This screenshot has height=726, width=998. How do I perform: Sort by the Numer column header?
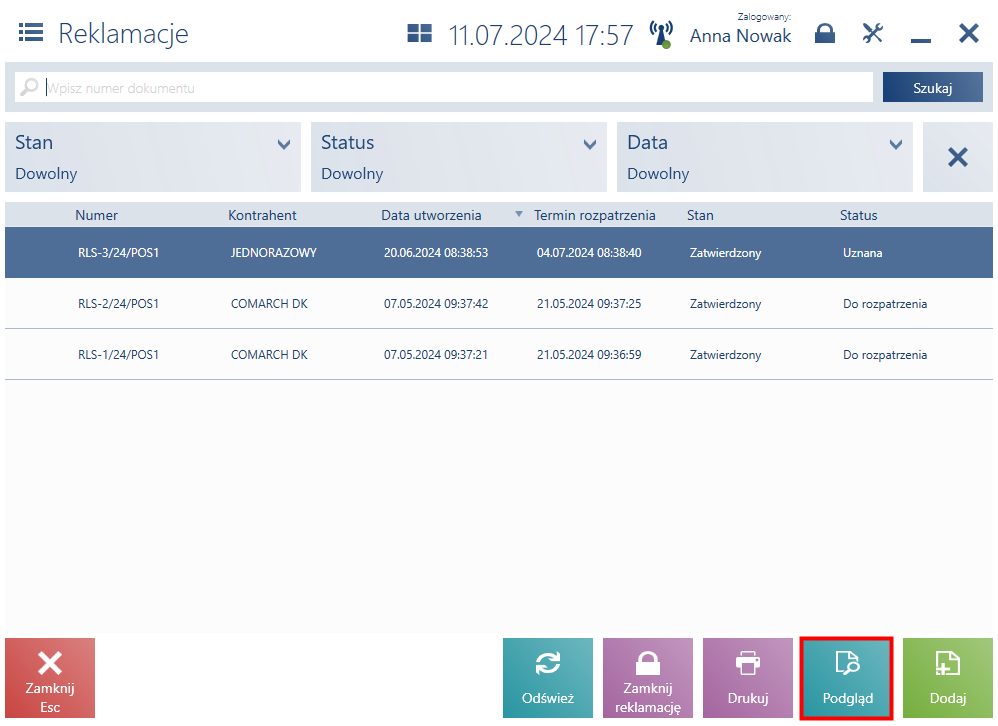click(x=96, y=215)
